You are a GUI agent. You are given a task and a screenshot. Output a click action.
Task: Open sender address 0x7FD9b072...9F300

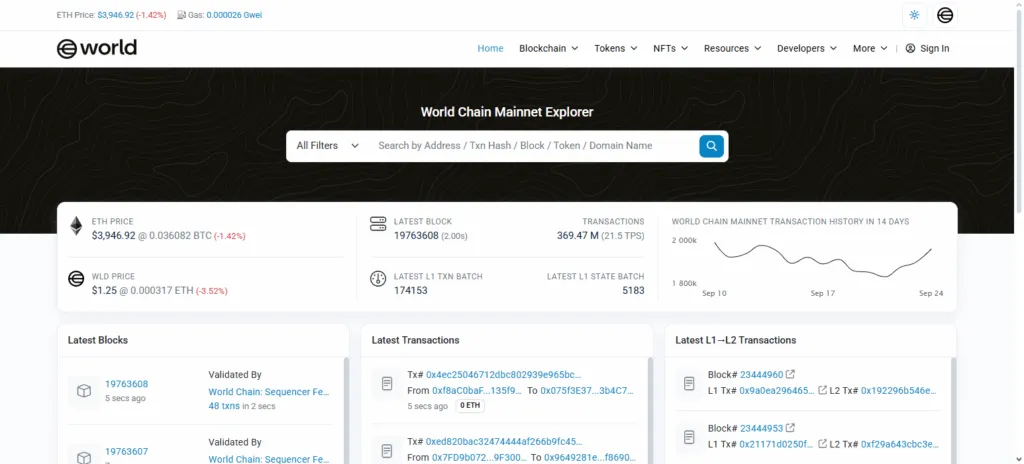tap(479, 457)
